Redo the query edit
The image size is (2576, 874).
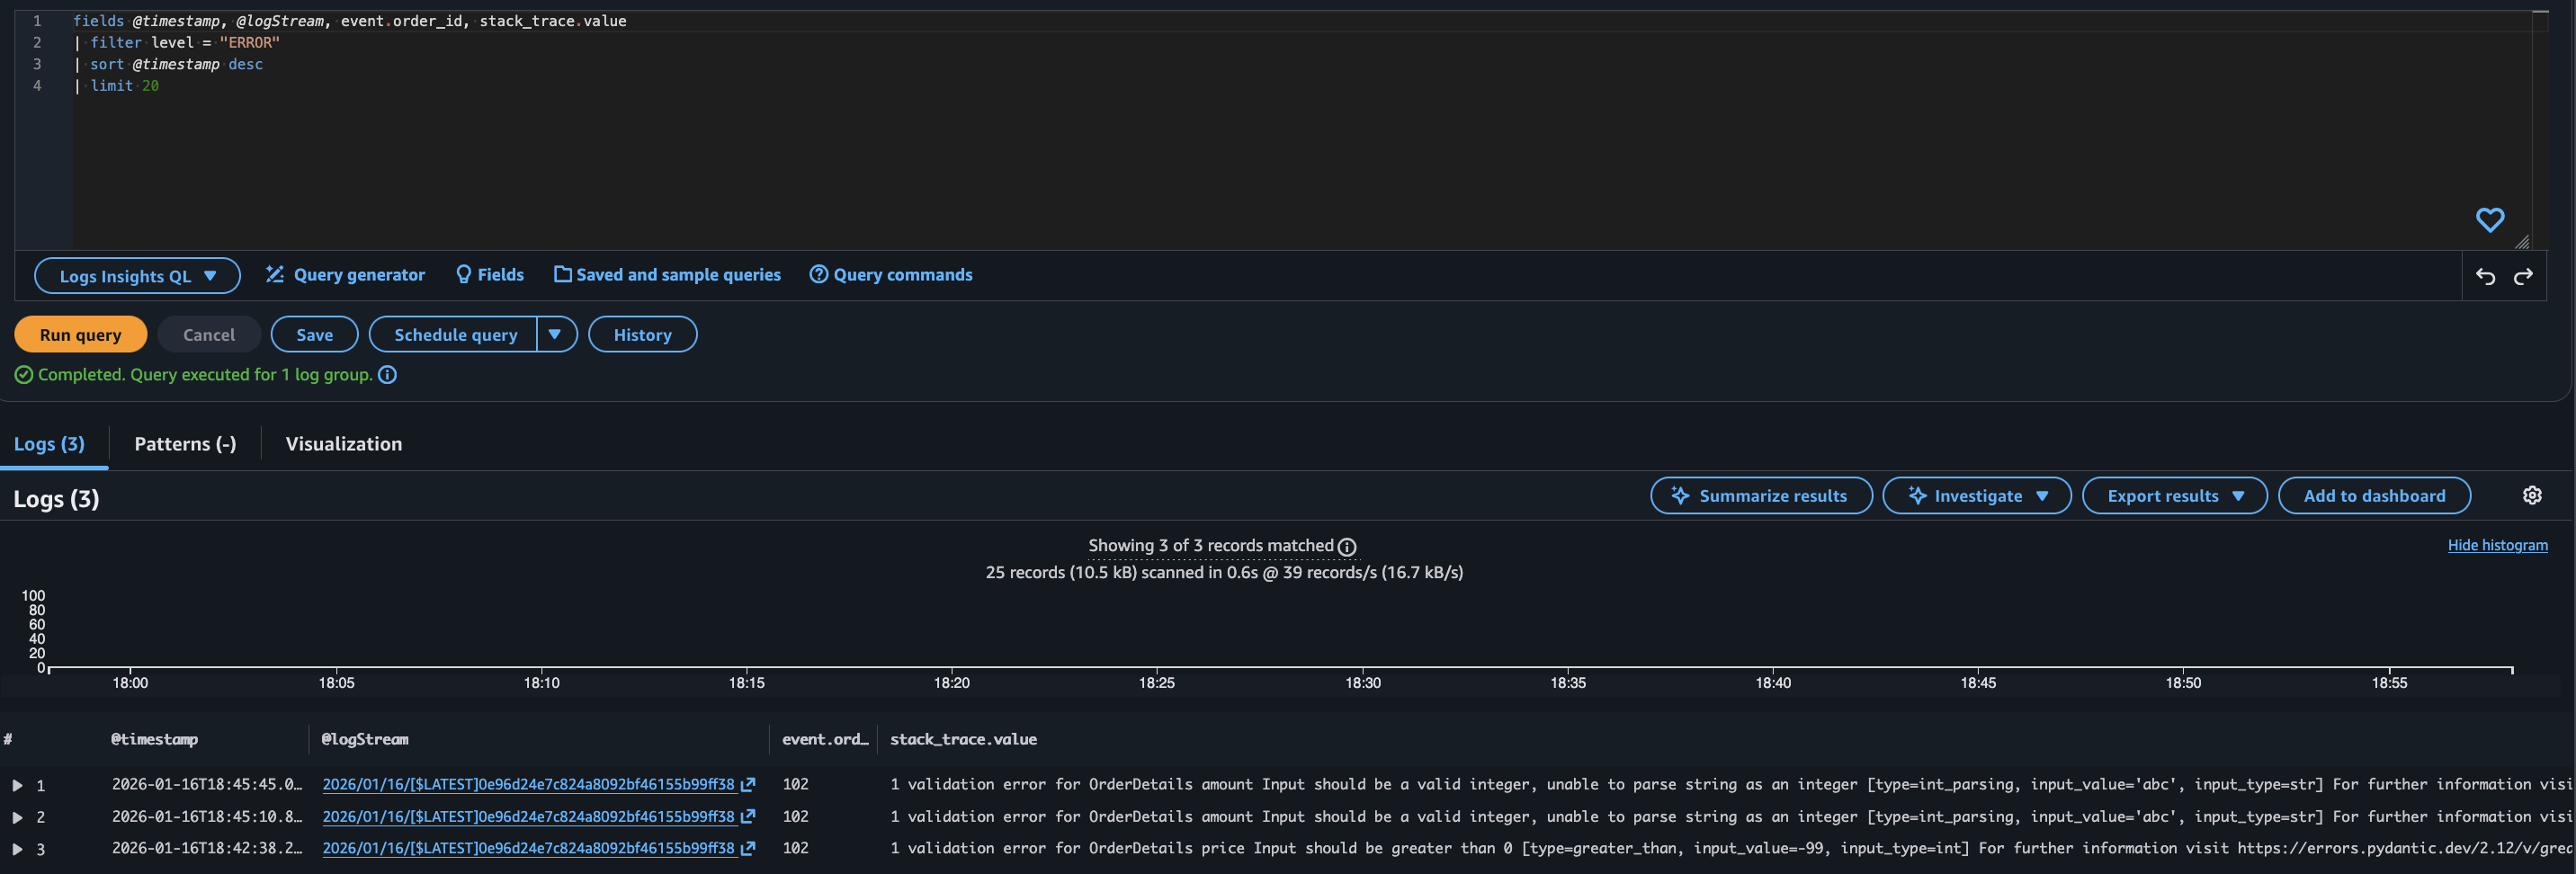point(2524,276)
